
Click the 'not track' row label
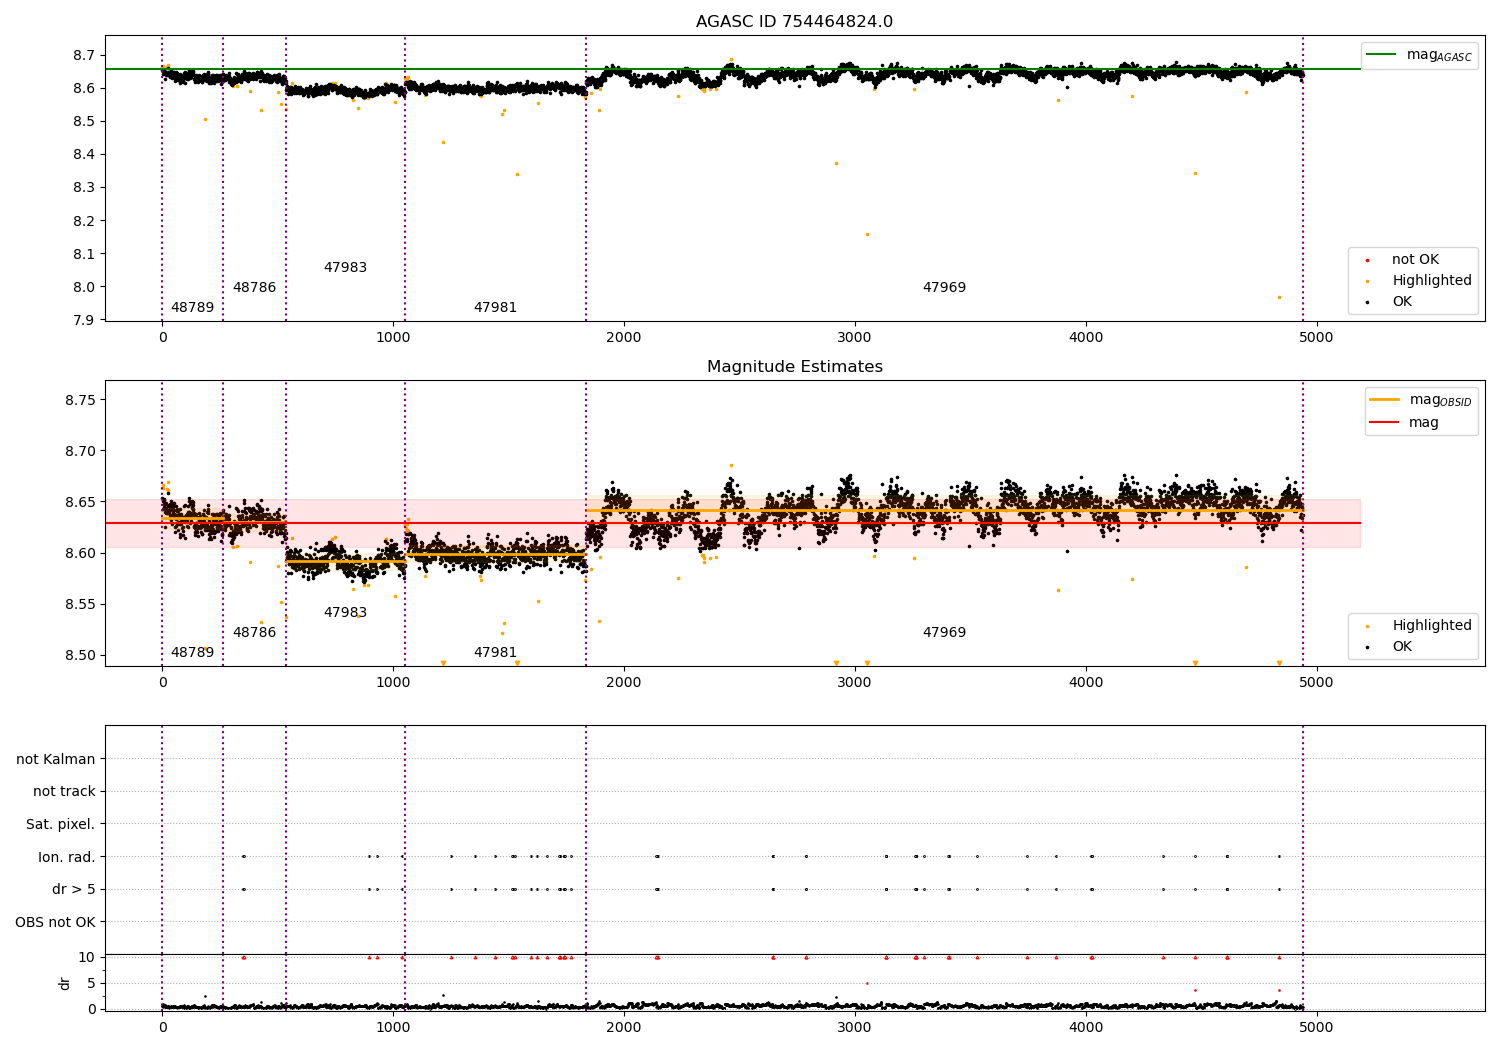point(64,792)
